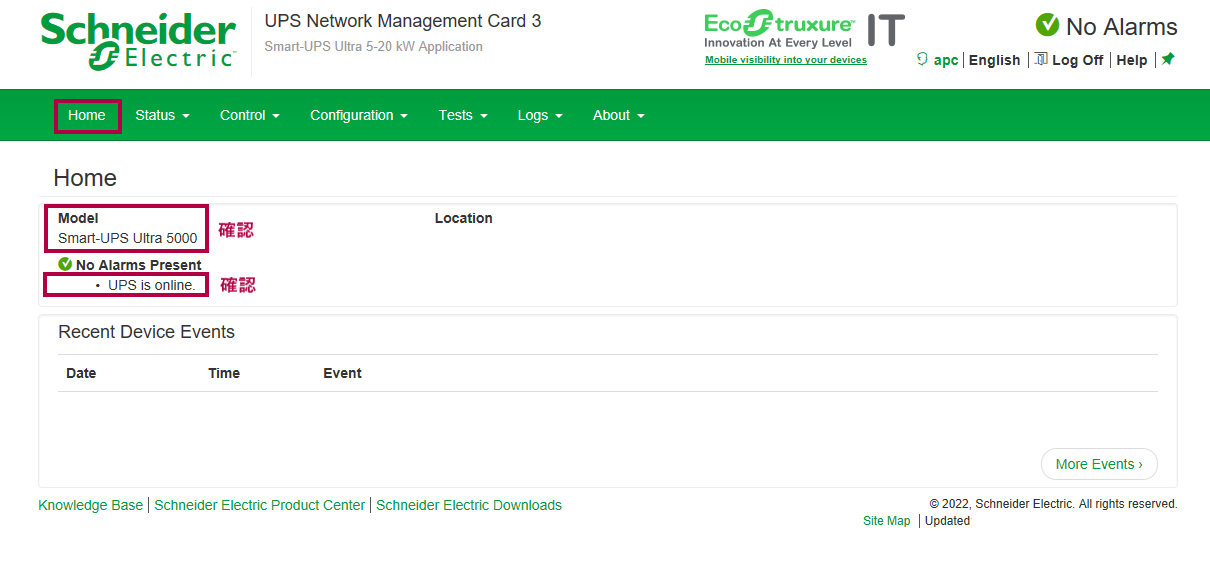Click the UPS Network Management Card 3 title
The width and height of the screenshot is (1210, 581).
403,21
